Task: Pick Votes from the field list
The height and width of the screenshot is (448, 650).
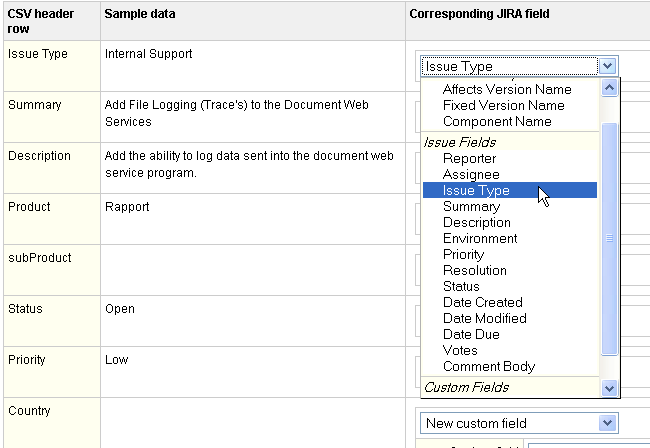Action: tap(460, 351)
